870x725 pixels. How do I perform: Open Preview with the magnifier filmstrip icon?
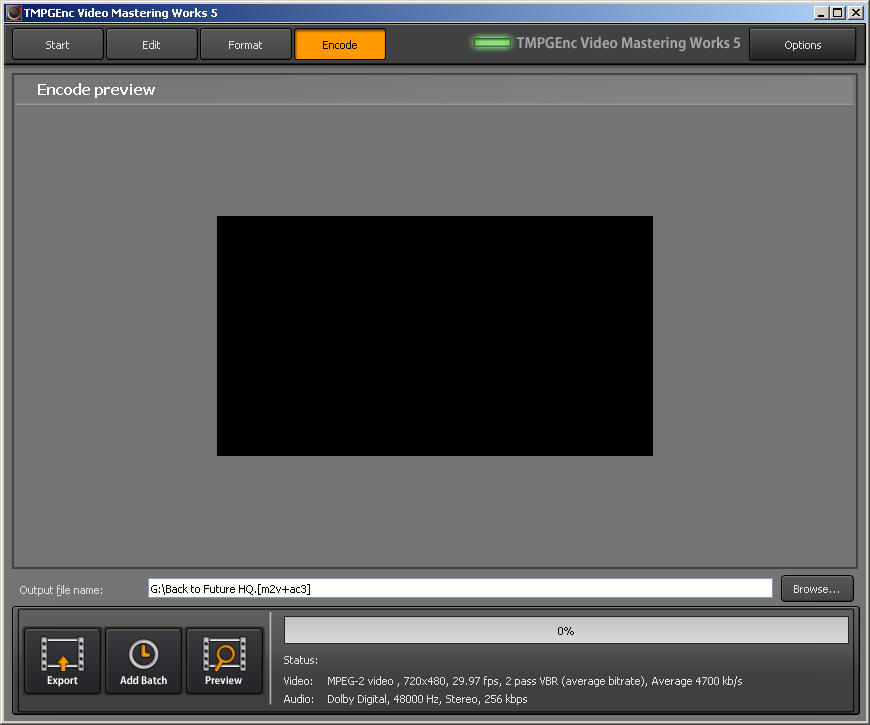tap(224, 660)
